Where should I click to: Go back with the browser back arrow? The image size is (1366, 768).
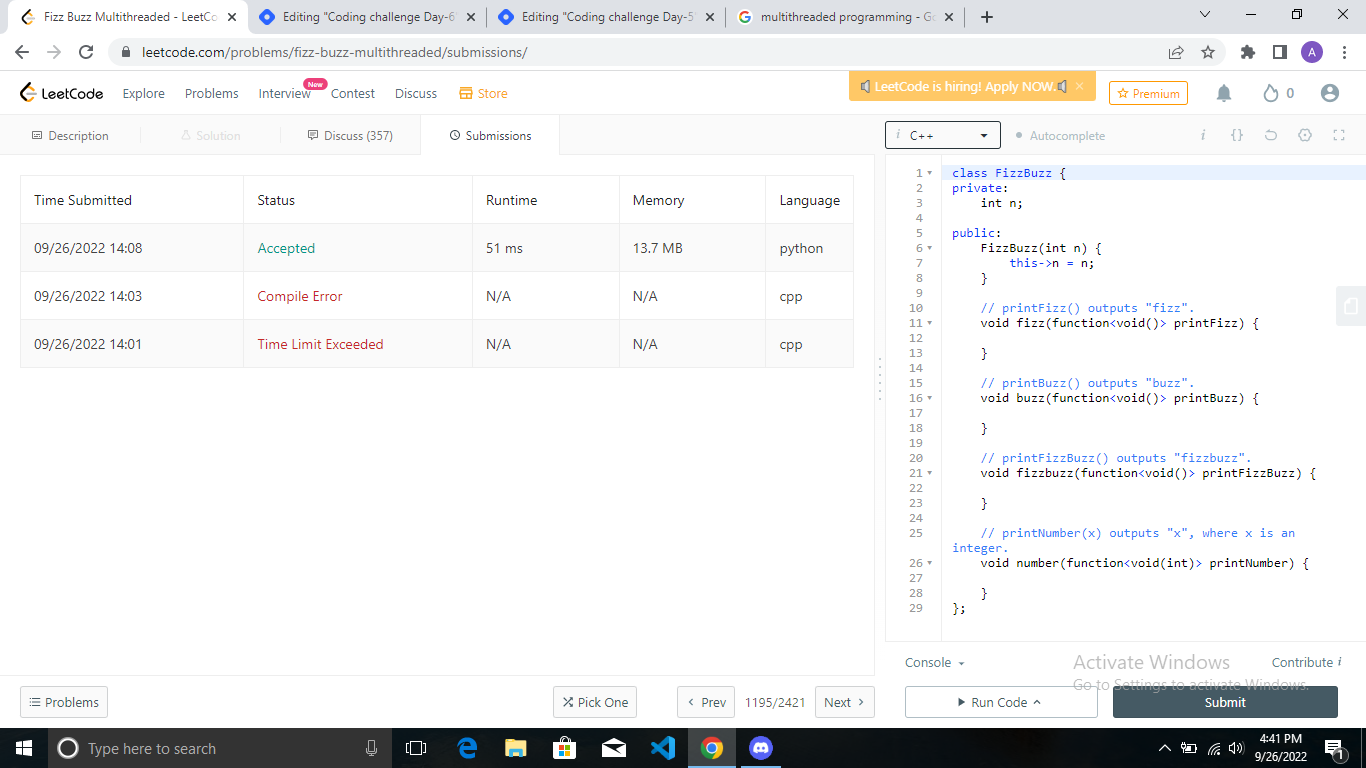(x=22, y=52)
